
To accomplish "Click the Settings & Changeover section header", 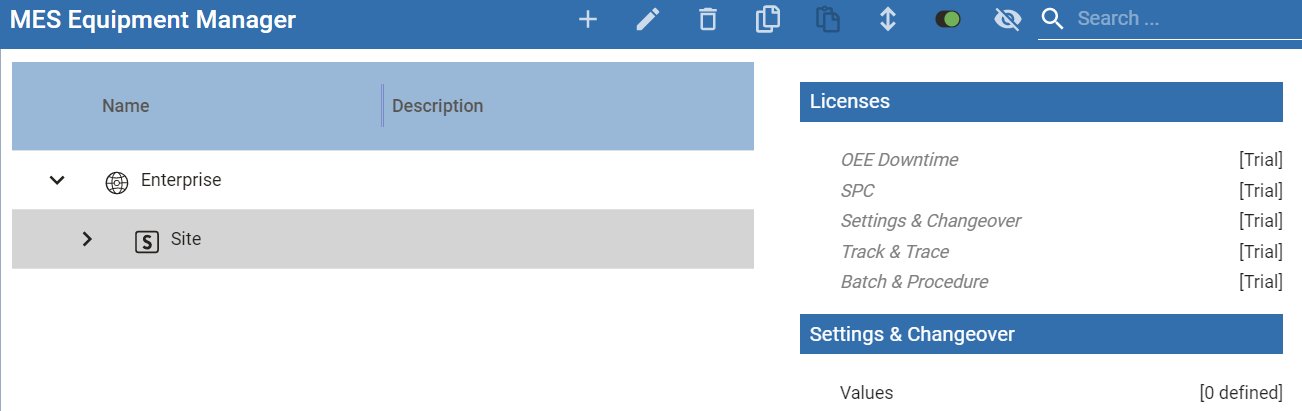I will pyautogui.click(x=1040, y=334).
